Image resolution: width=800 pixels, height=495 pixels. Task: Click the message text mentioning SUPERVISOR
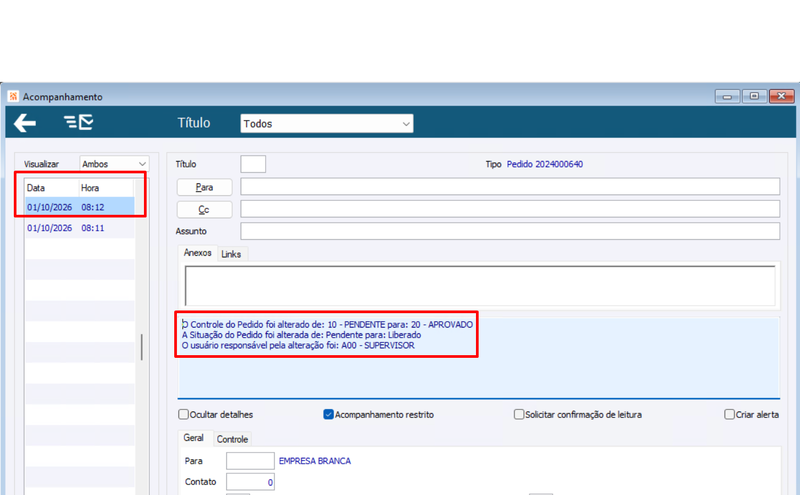[x=298, y=345]
